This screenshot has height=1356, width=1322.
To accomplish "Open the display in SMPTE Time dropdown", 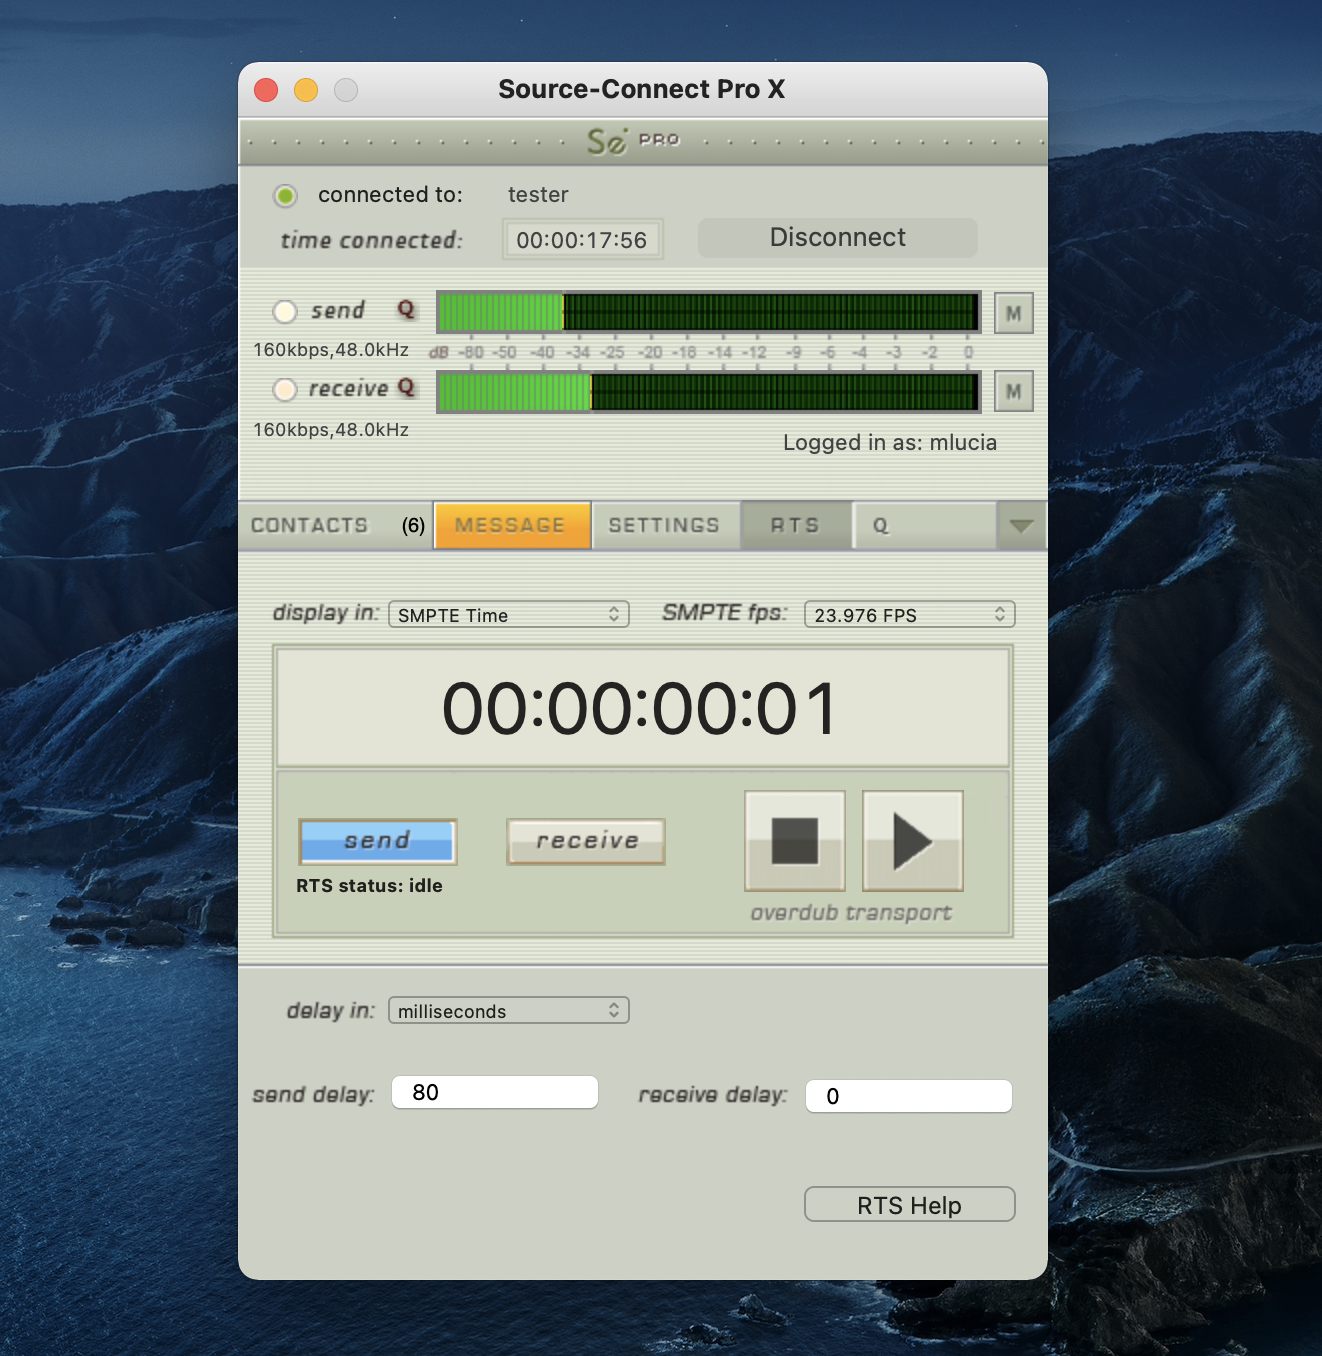I will pyautogui.click(x=508, y=614).
